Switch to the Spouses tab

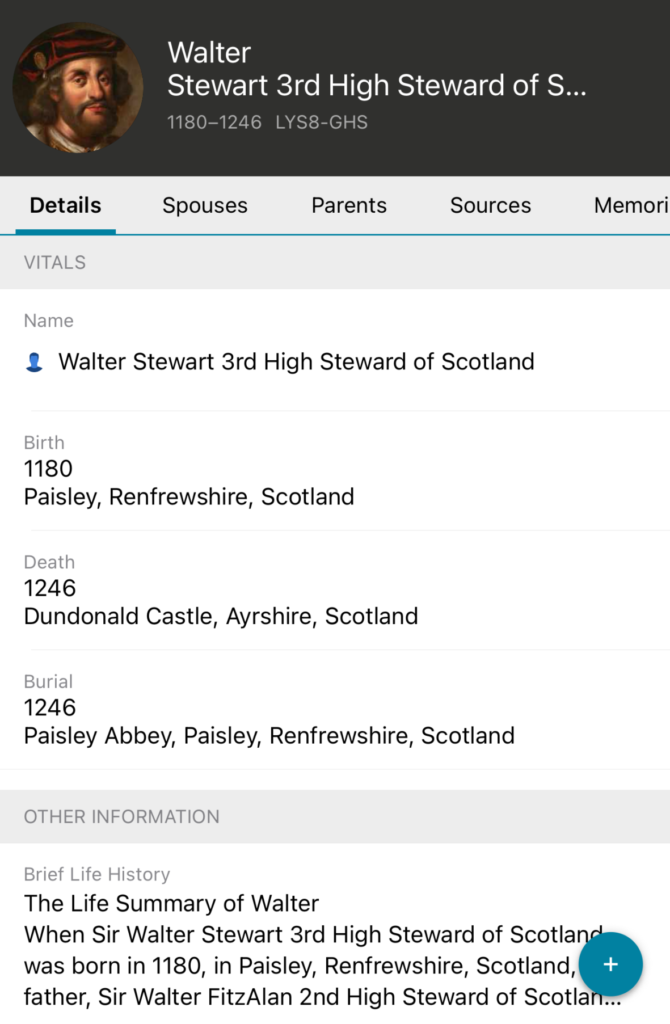(x=205, y=206)
